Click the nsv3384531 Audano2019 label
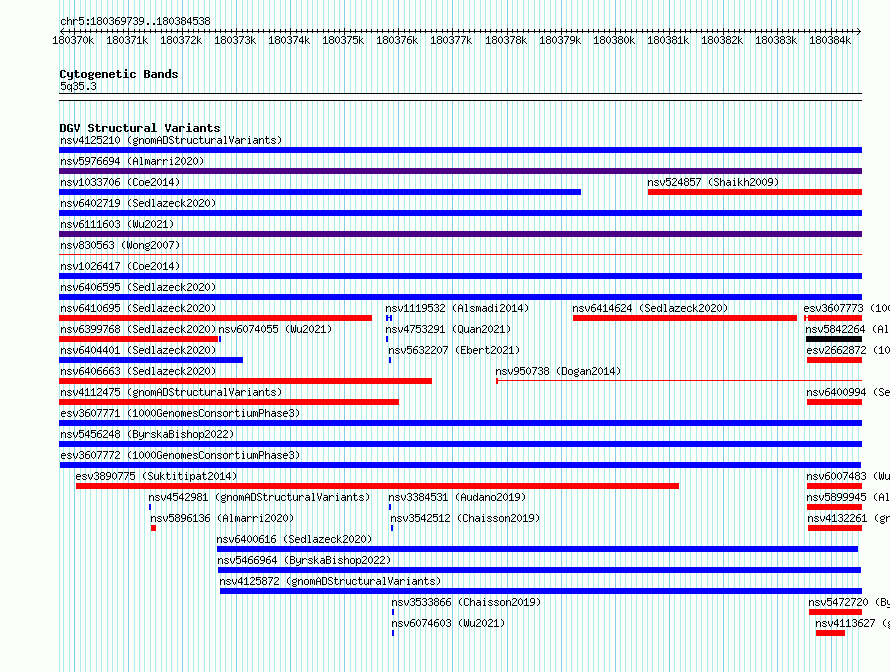The height and width of the screenshot is (672, 890). click(457, 497)
